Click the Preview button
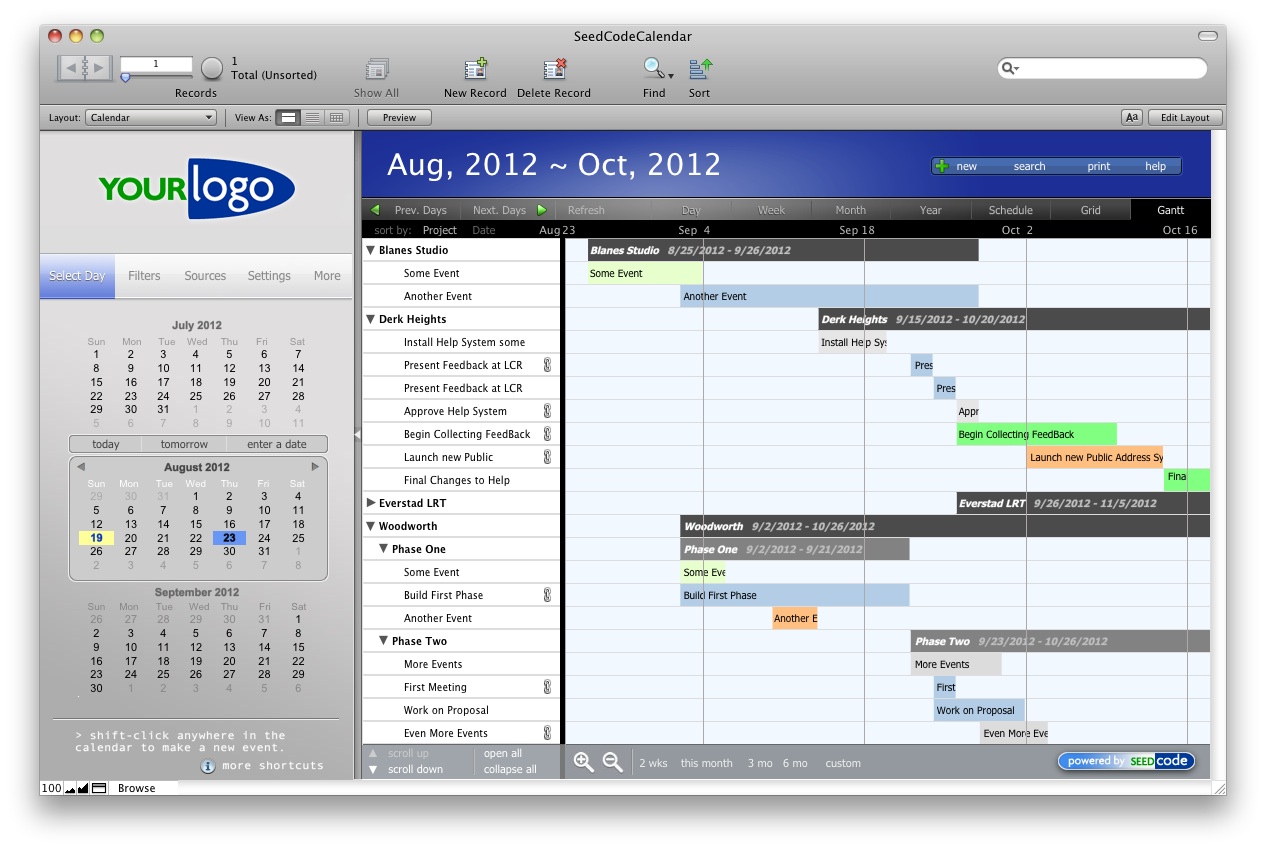Screen dimensions: 1266x850 point(399,117)
